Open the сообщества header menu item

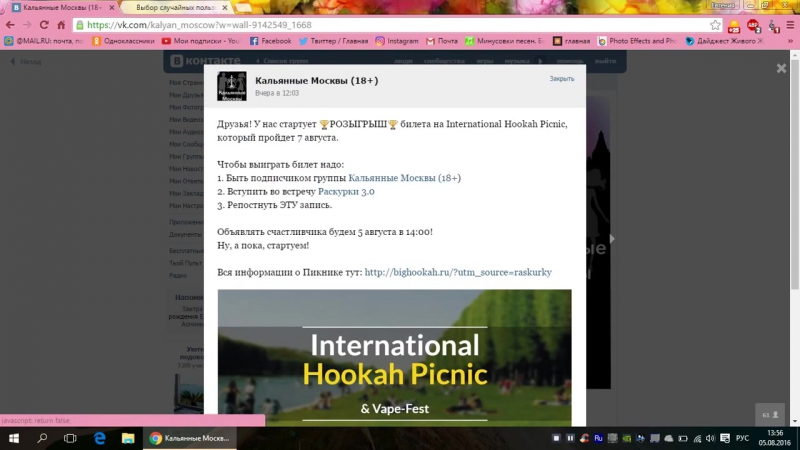click(x=444, y=61)
